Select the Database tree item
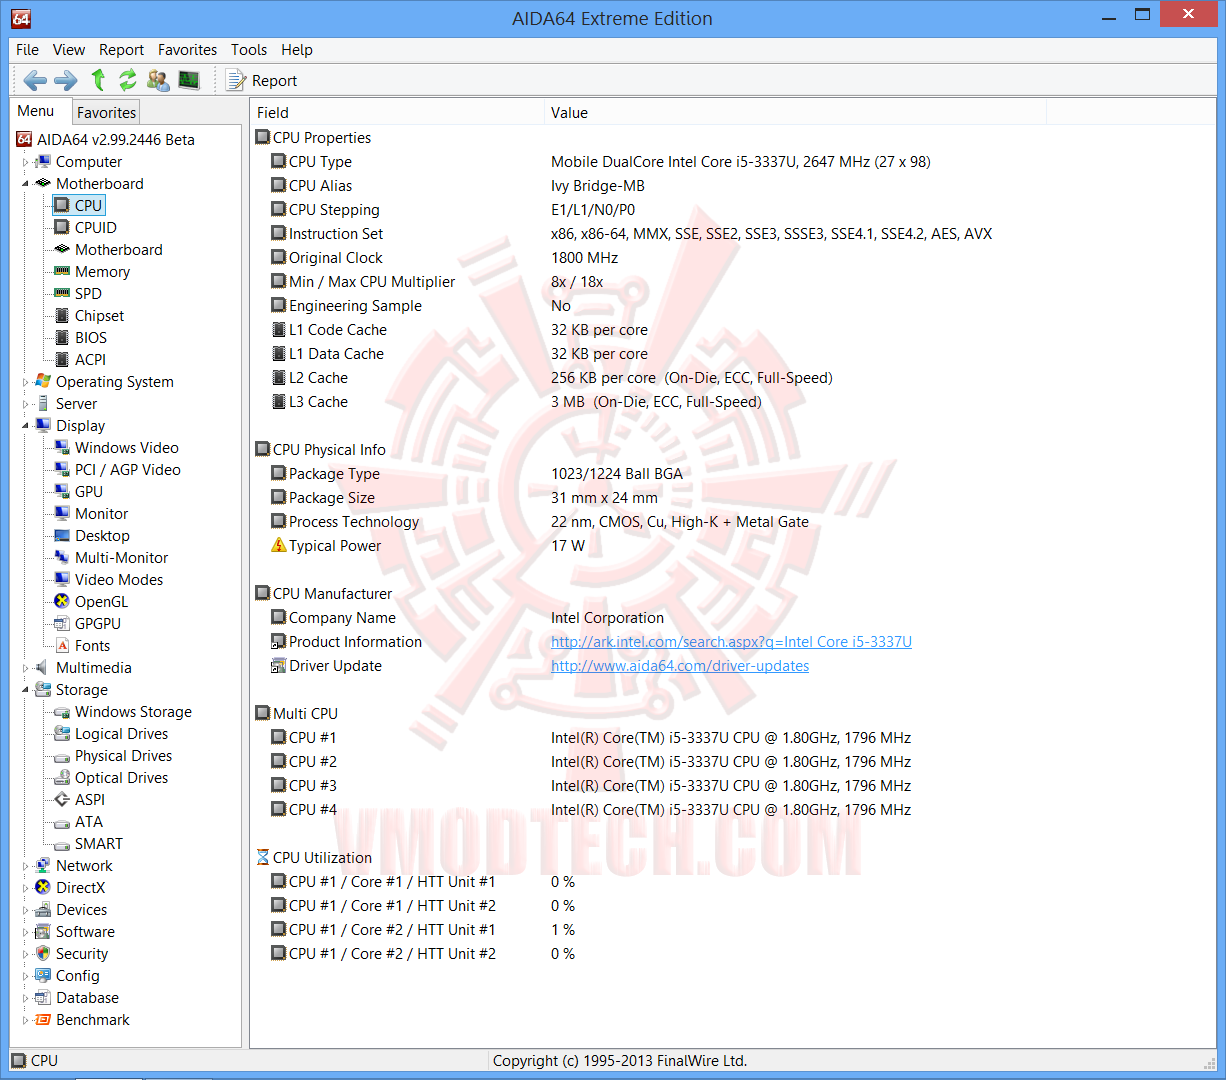 [87, 998]
